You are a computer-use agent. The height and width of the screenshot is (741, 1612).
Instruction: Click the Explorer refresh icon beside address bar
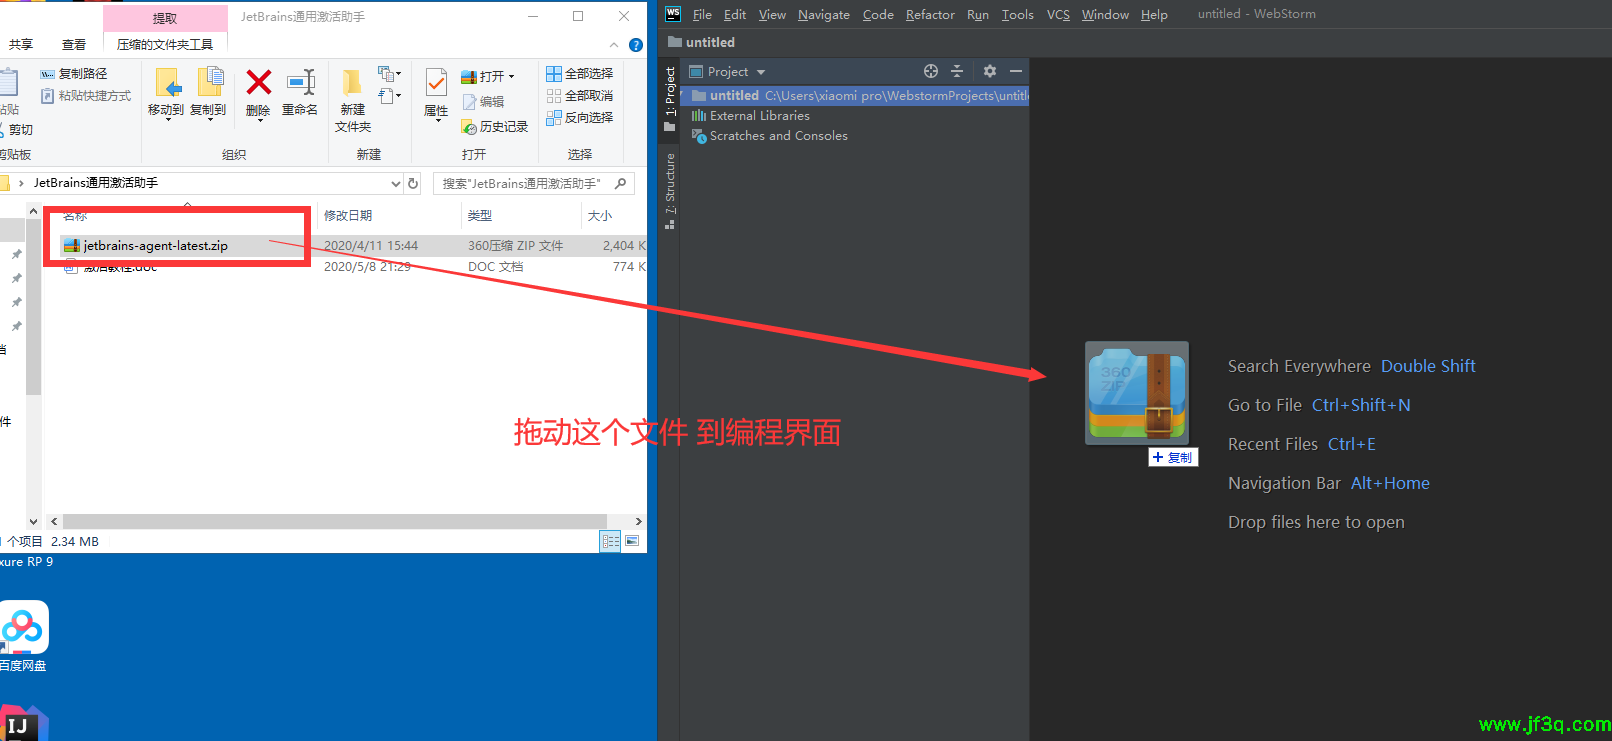[413, 184]
